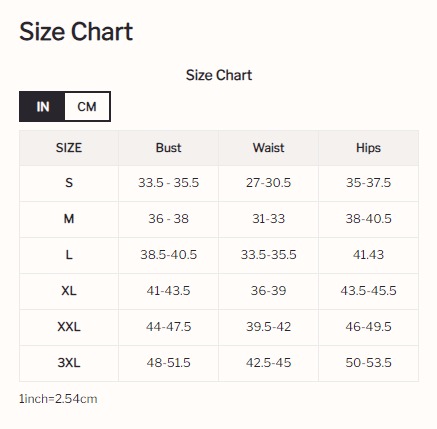Switch units to CM
The image size is (437, 429).
tap(87, 107)
